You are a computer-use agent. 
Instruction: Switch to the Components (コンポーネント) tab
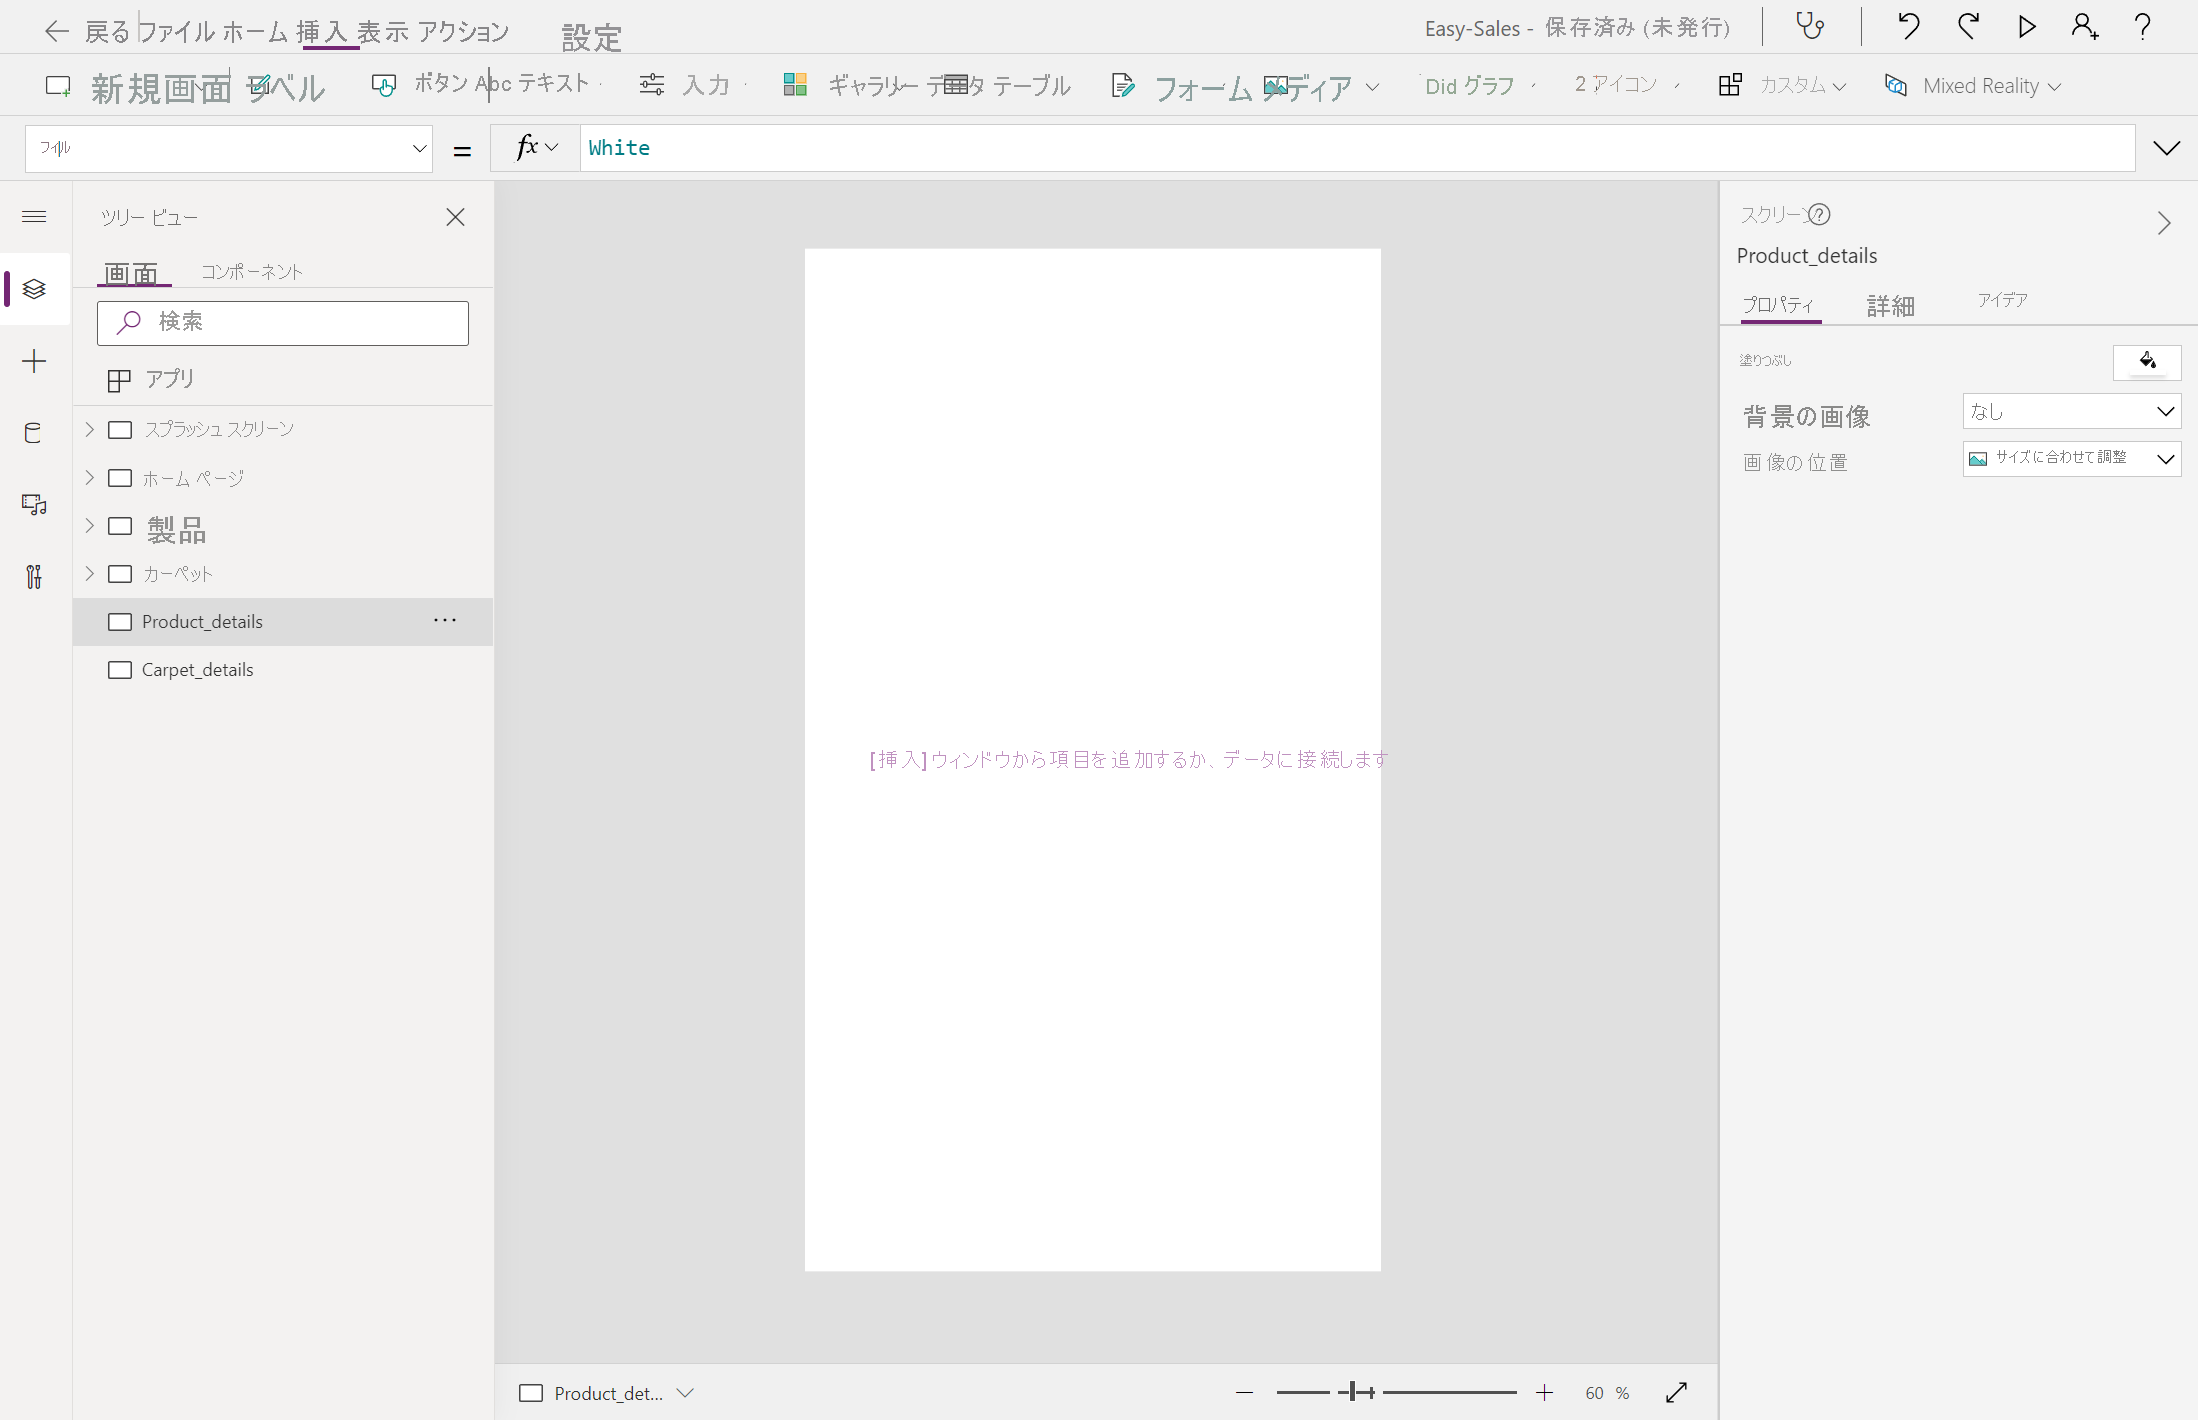pyautogui.click(x=252, y=271)
